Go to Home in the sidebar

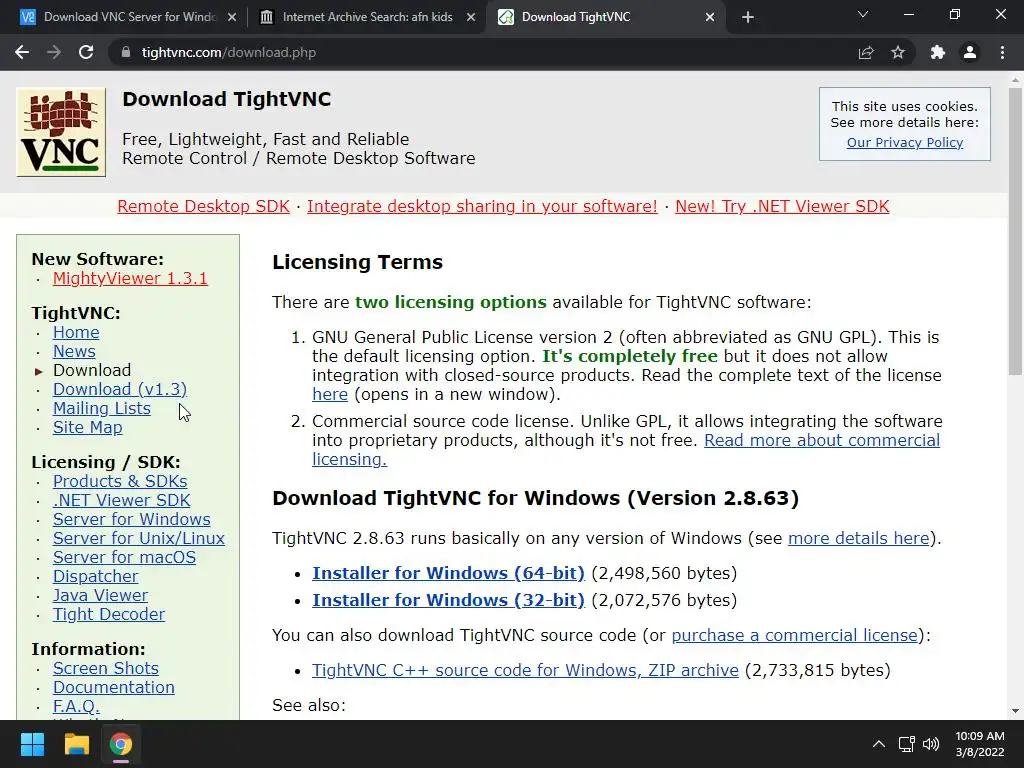pos(76,332)
